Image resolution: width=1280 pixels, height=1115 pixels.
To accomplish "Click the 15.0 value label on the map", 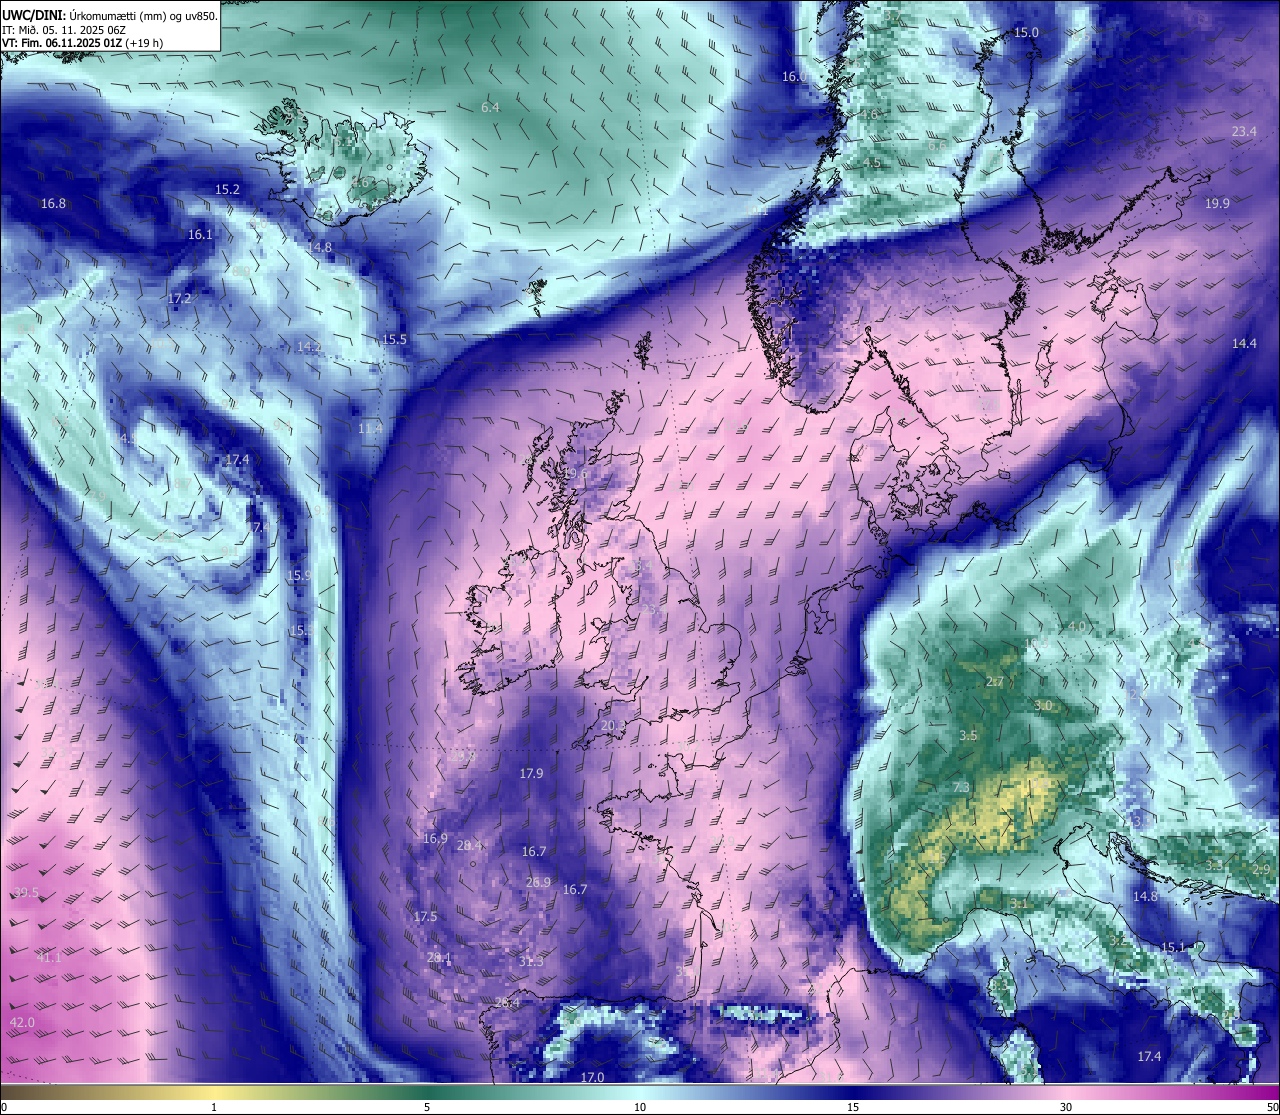I will [x=1026, y=33].
